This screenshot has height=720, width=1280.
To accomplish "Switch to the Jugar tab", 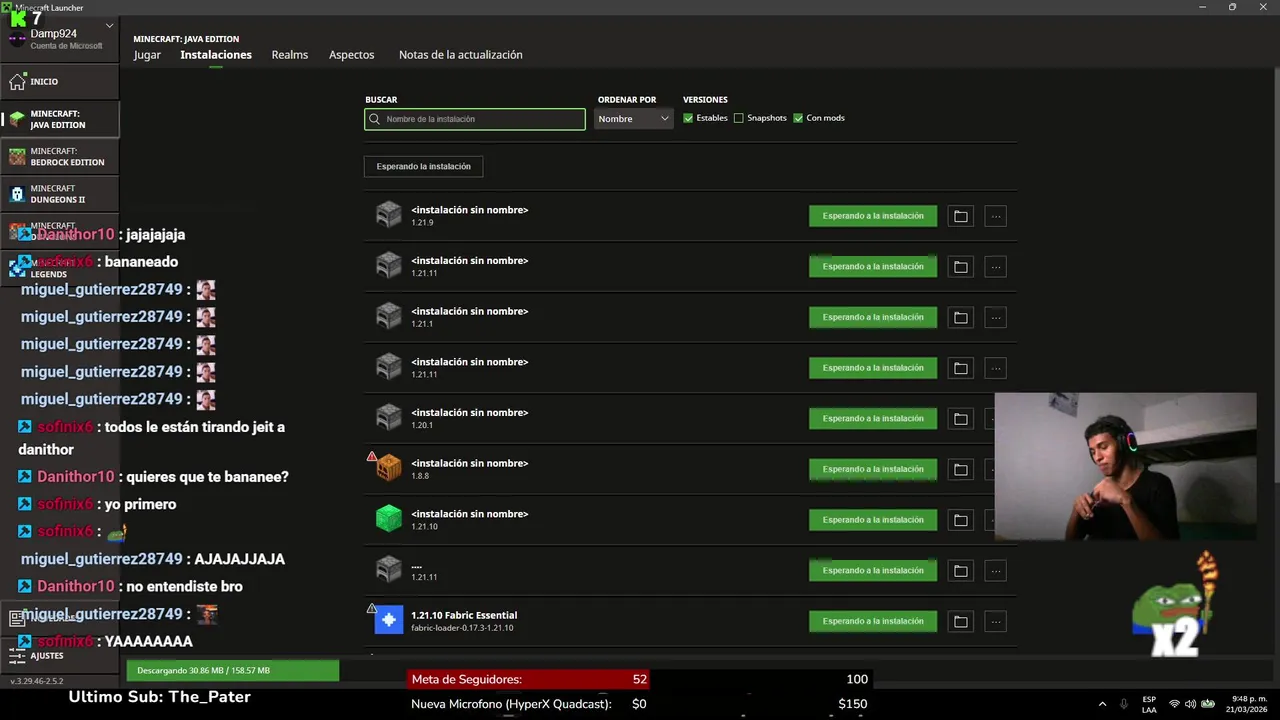I will 147,55.
